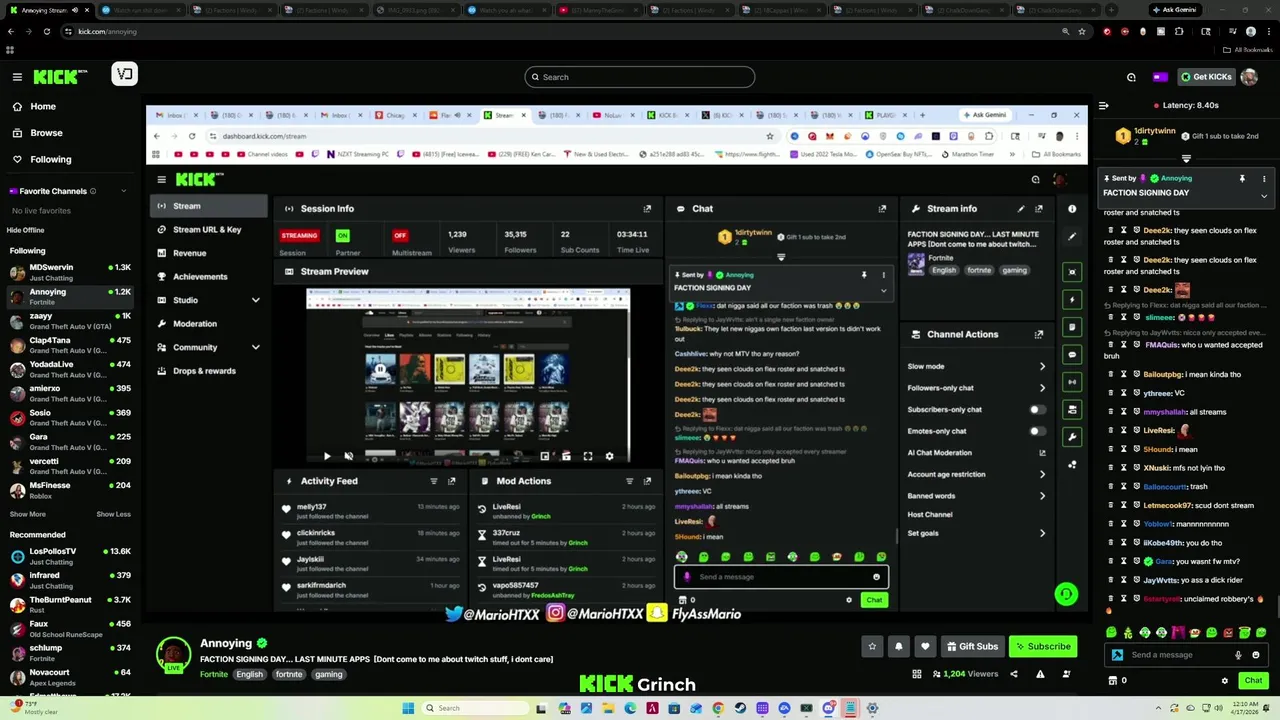1280x720 pixels.
Task: Click the microphone icon in chat input
Action: tap(1238, 655)
